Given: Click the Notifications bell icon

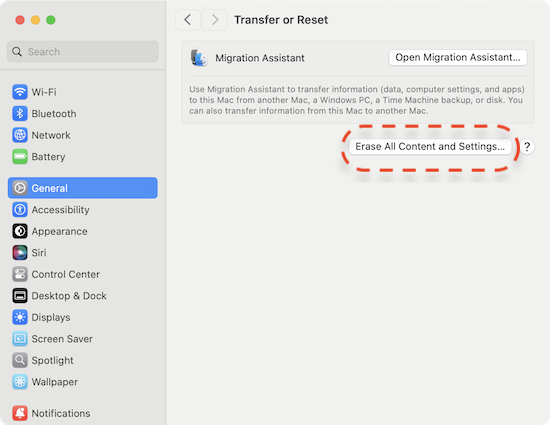Looking at the screenshot, I should 20,413.
